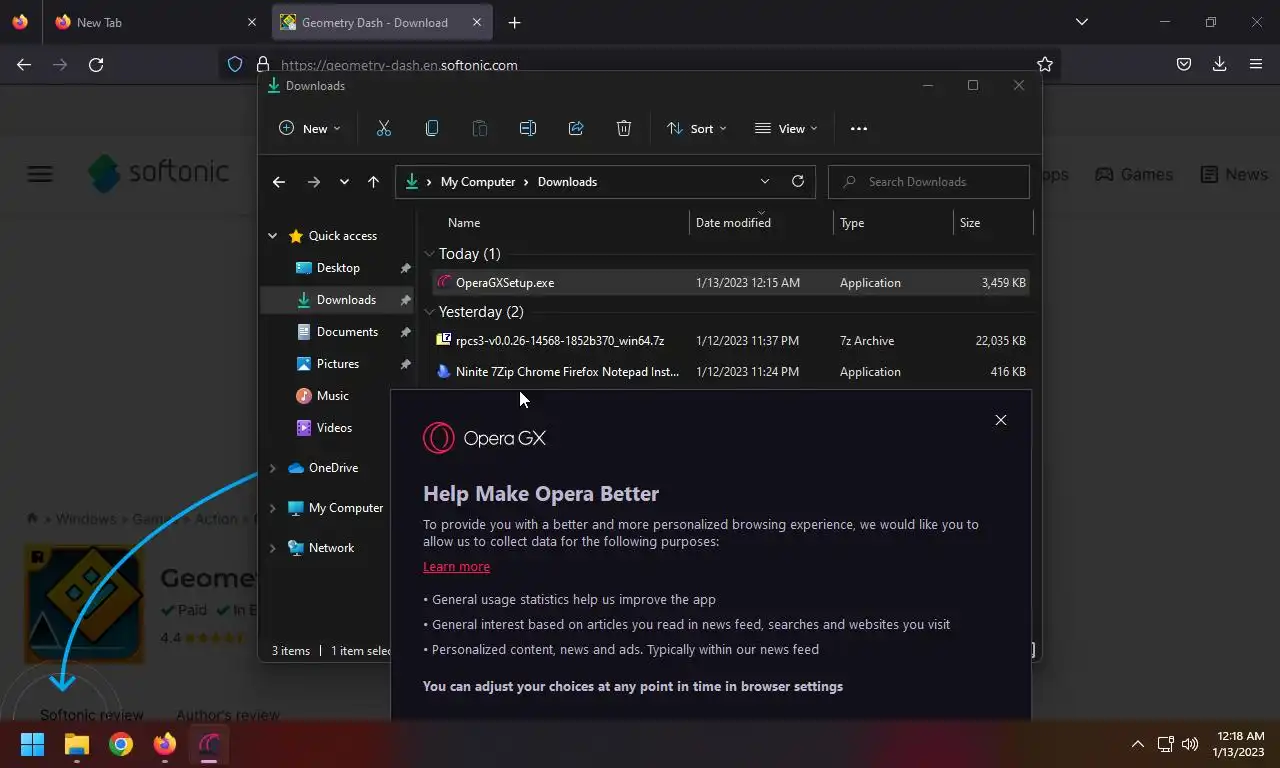Expand the address bar history dropdown
Image resolution: width=1280 pixels, height=768 pixels.
(765, 181)
